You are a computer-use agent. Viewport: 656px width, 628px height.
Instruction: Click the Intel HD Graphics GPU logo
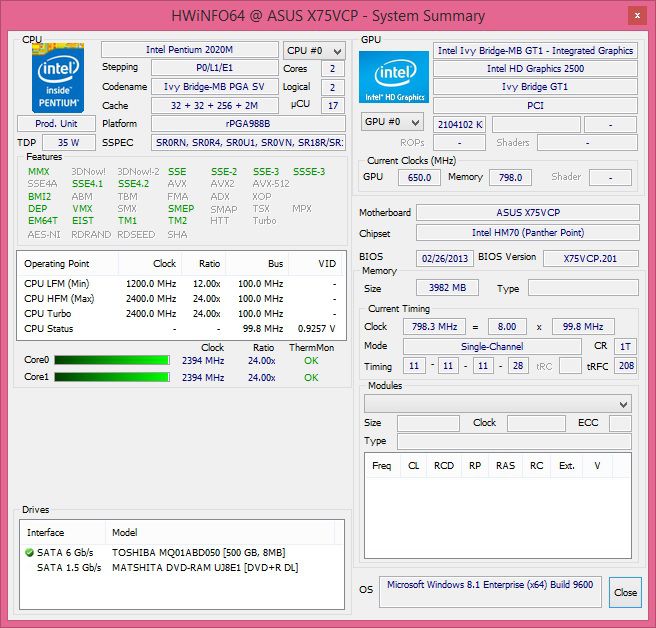coord(394,77)
